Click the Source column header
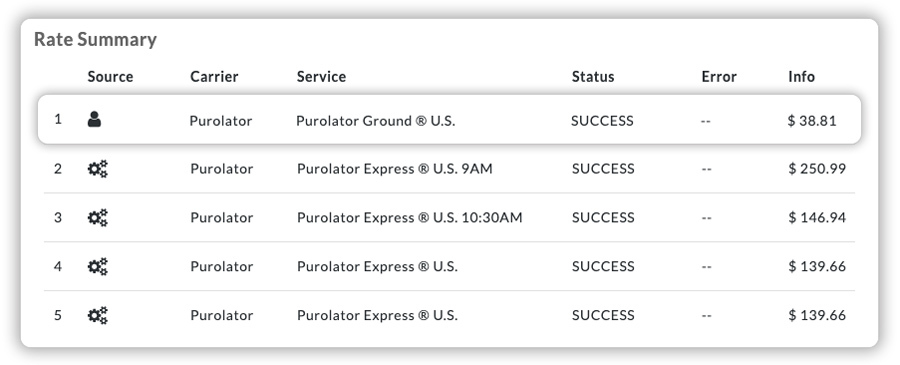Screen dimensions: 900x365 pyautogui.click(x=110, y=77)
